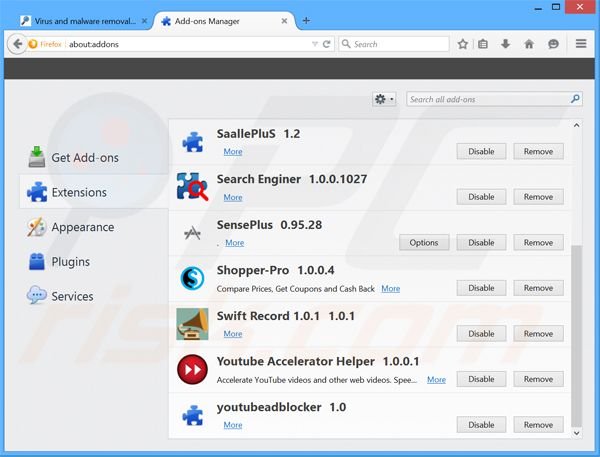The image size is (600, 457).
Task: Click More link under Swift Record
Action: coord(233,334)
